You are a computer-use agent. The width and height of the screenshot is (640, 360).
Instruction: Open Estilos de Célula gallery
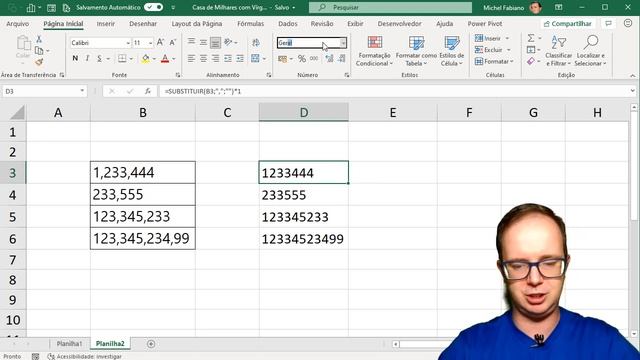tap(452, 51)
